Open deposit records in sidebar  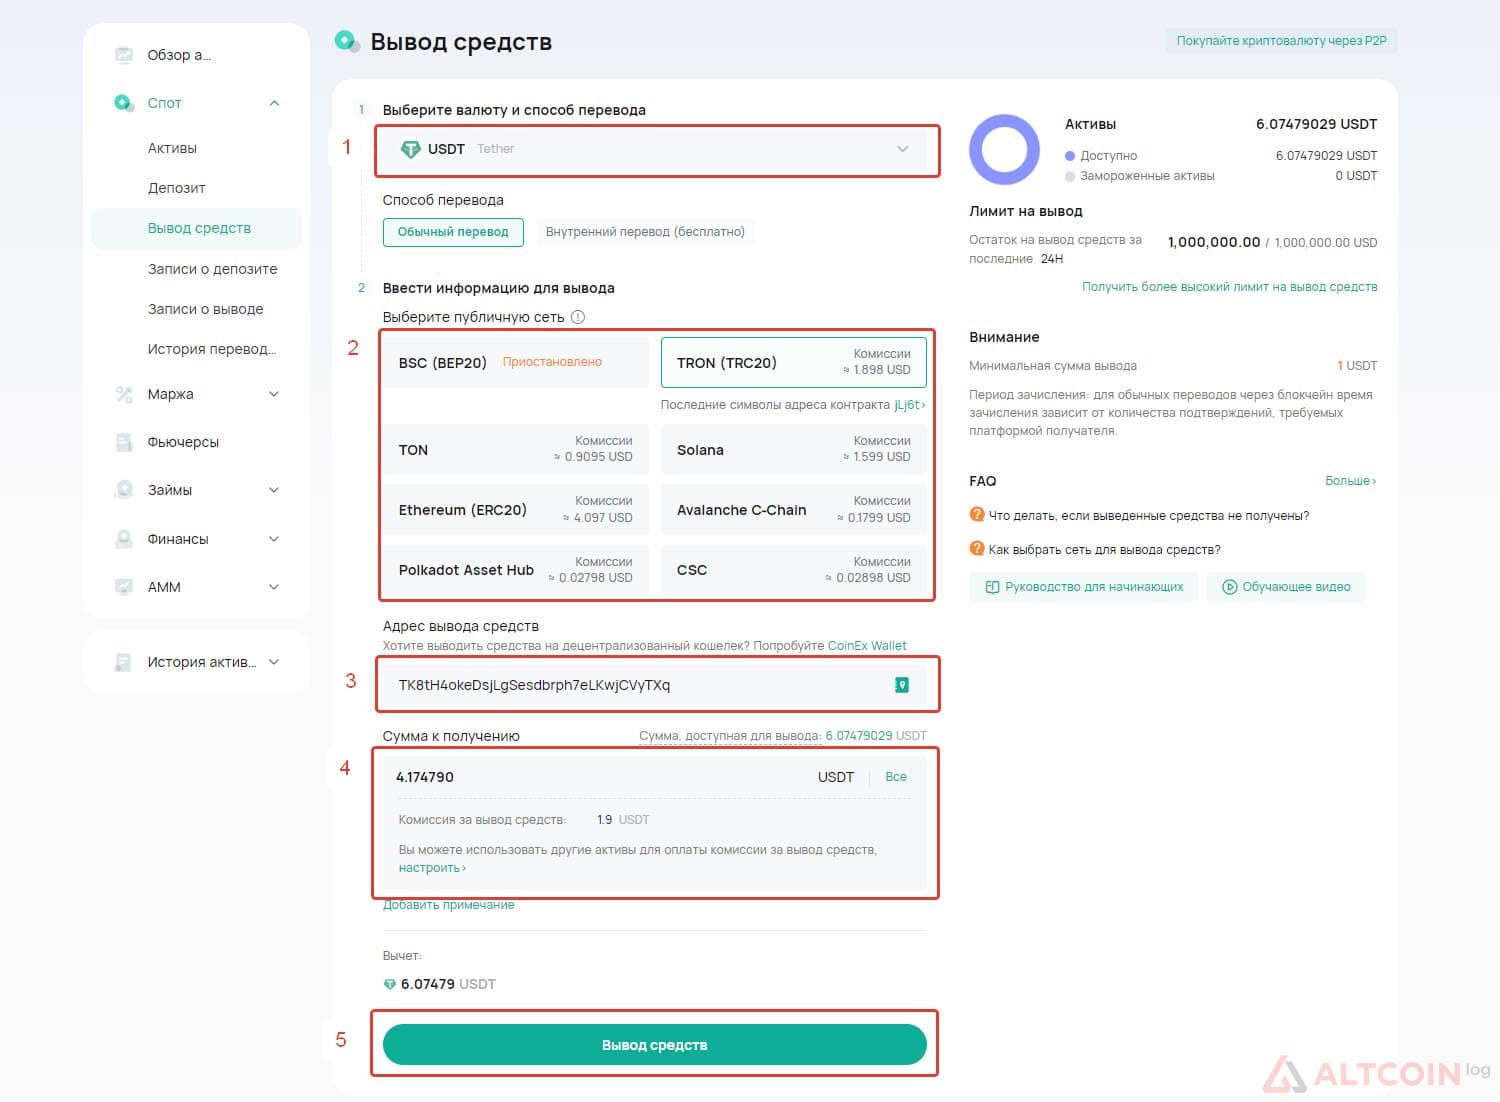pos(212,269)
